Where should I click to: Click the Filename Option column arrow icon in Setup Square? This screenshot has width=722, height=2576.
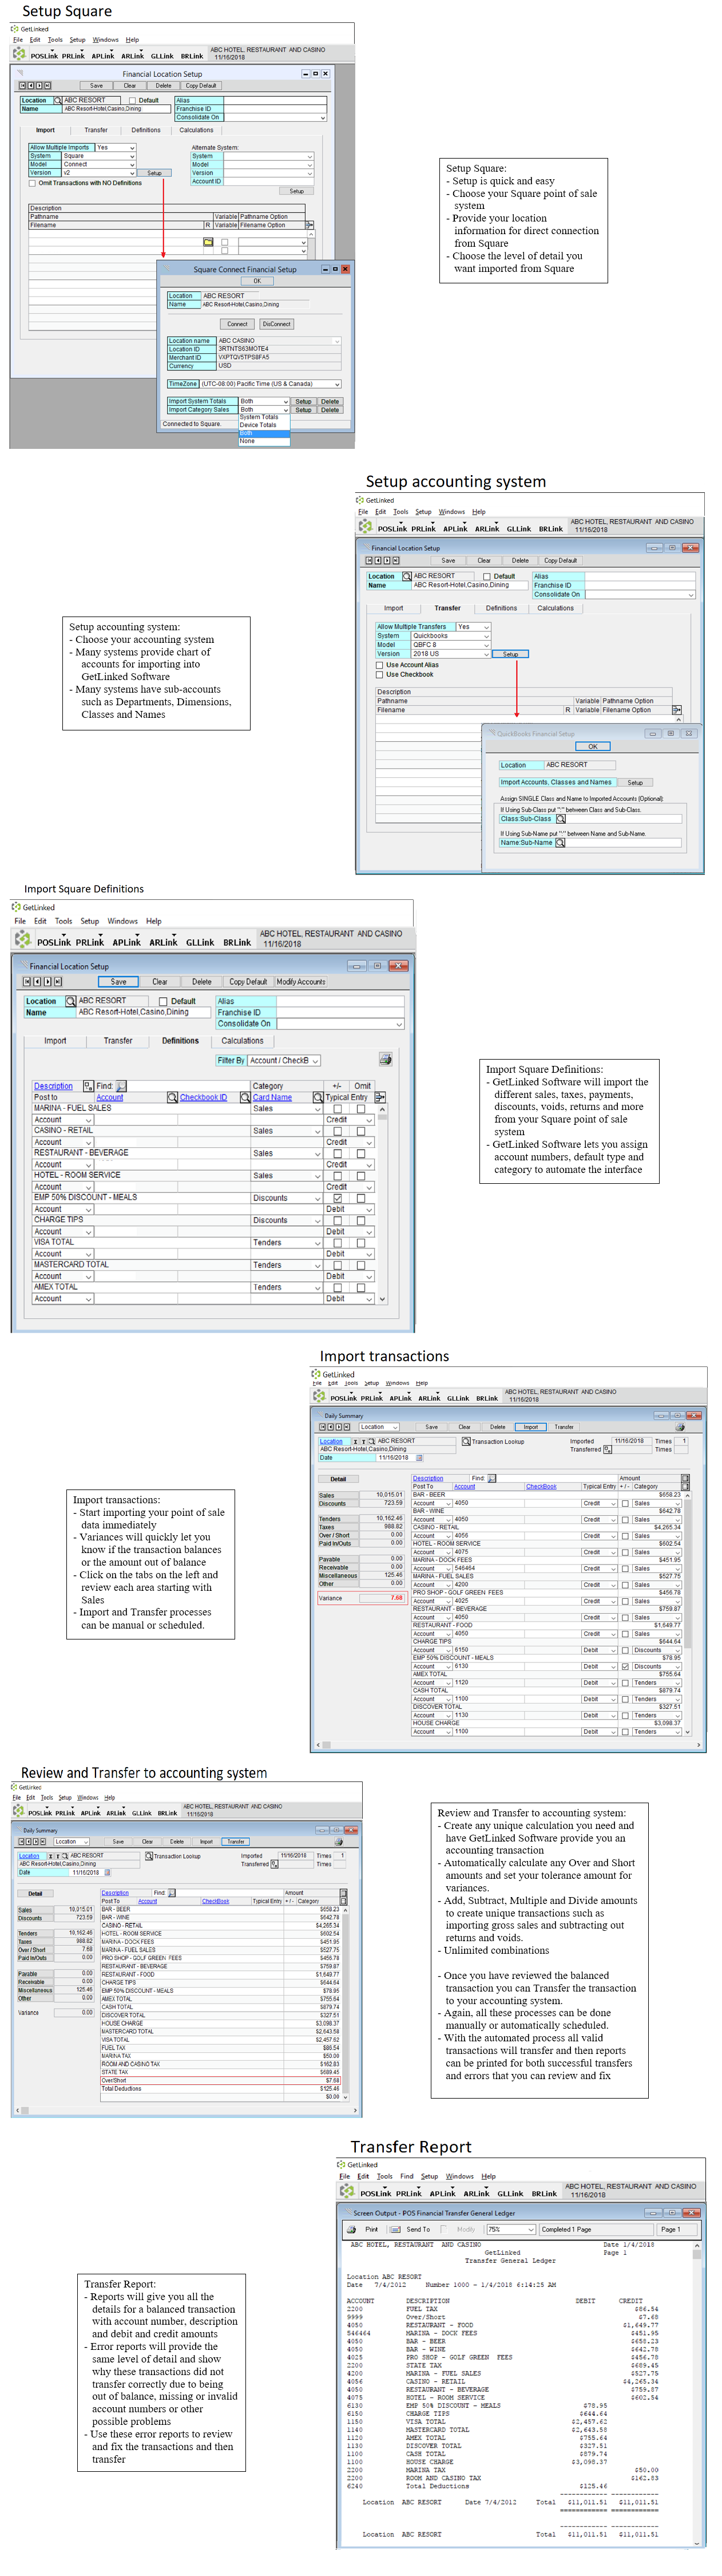[x=310, y=225]
